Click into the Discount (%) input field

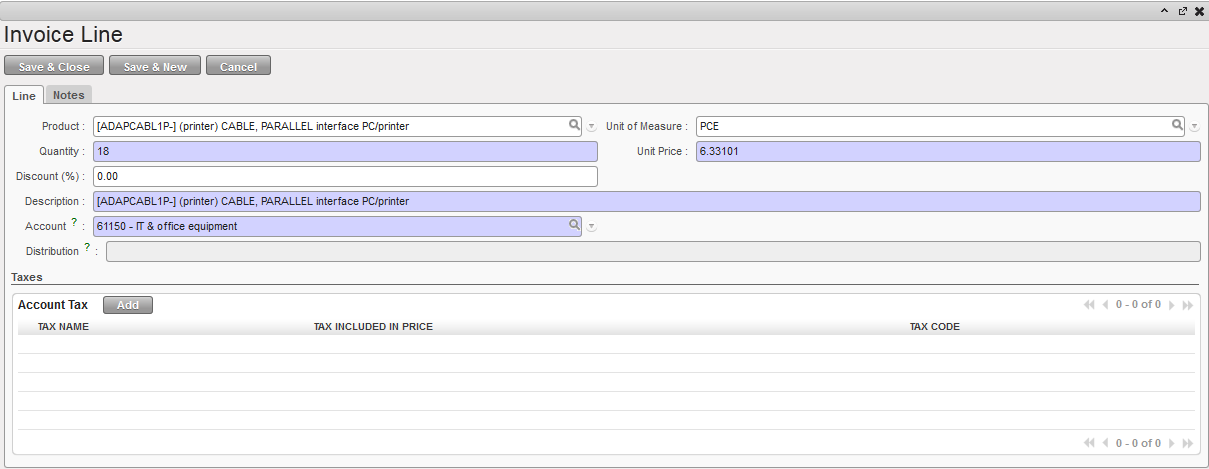345,176
